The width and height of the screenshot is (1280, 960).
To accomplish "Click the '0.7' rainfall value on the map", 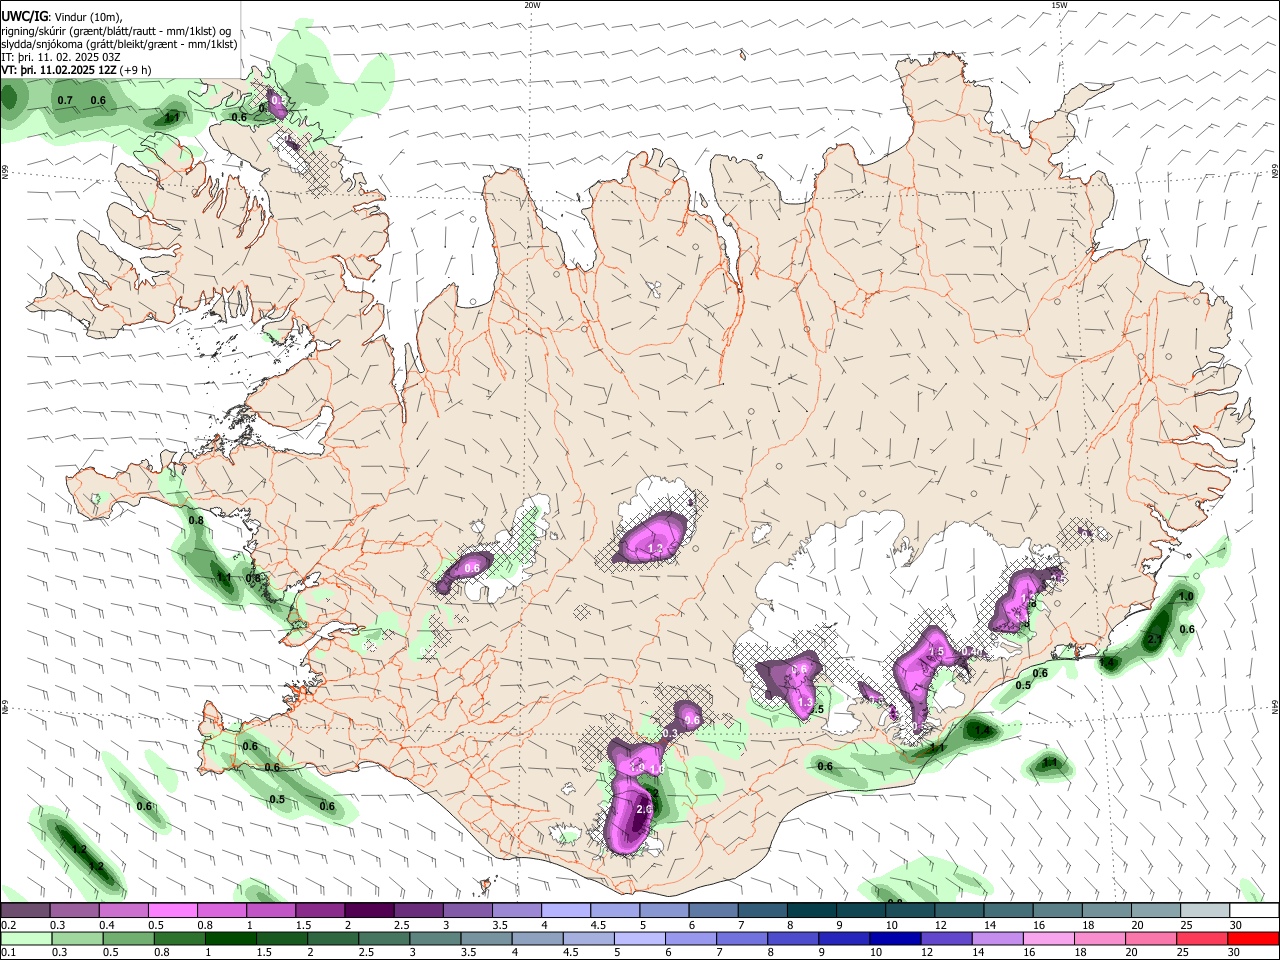I will 65,100.
